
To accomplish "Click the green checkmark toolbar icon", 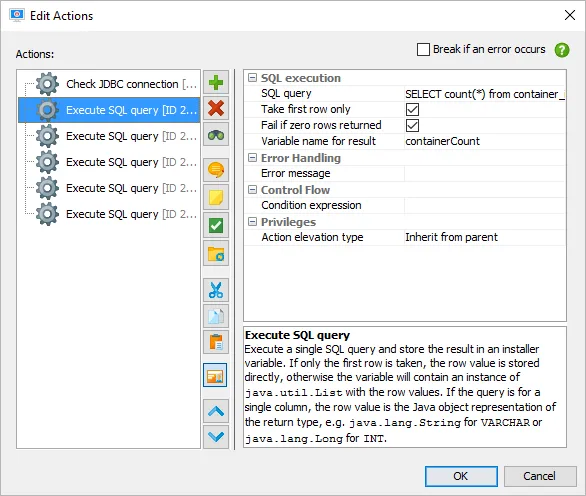I will click(216, 225).
